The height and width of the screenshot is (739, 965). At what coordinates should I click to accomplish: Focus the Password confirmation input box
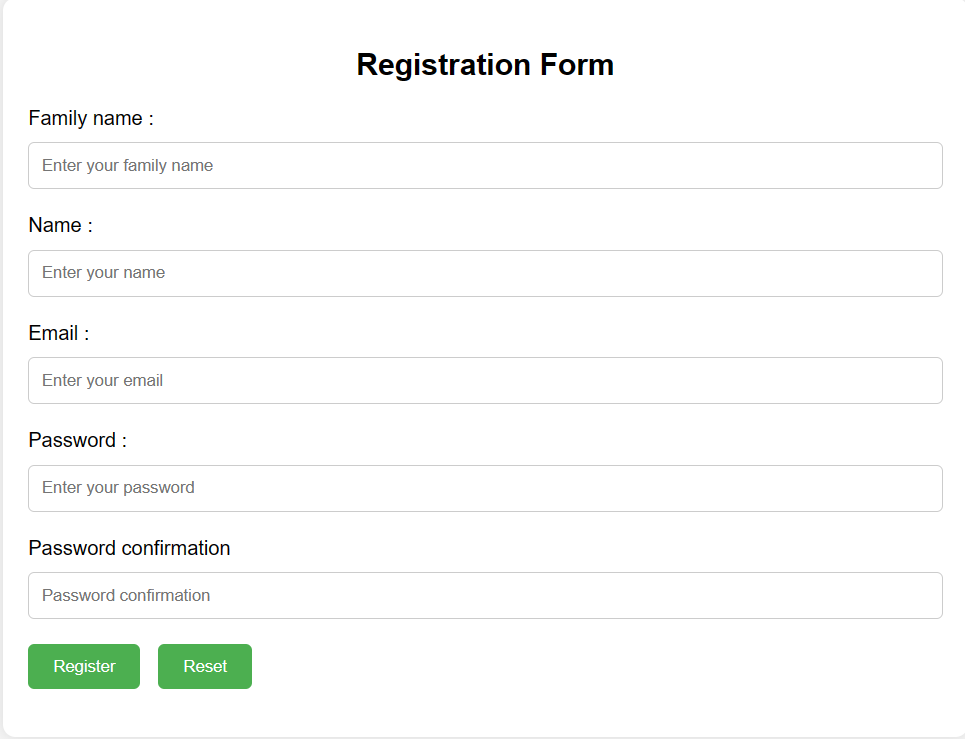(x=485, y=596)
